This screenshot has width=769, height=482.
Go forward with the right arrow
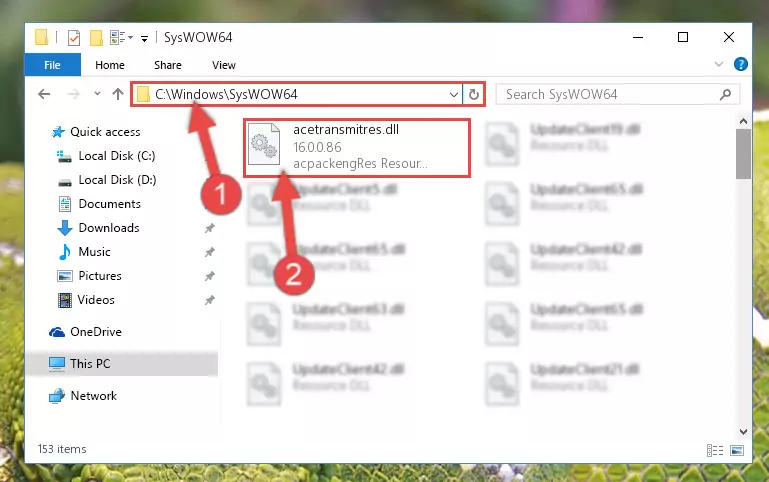(x=73, y=94)
